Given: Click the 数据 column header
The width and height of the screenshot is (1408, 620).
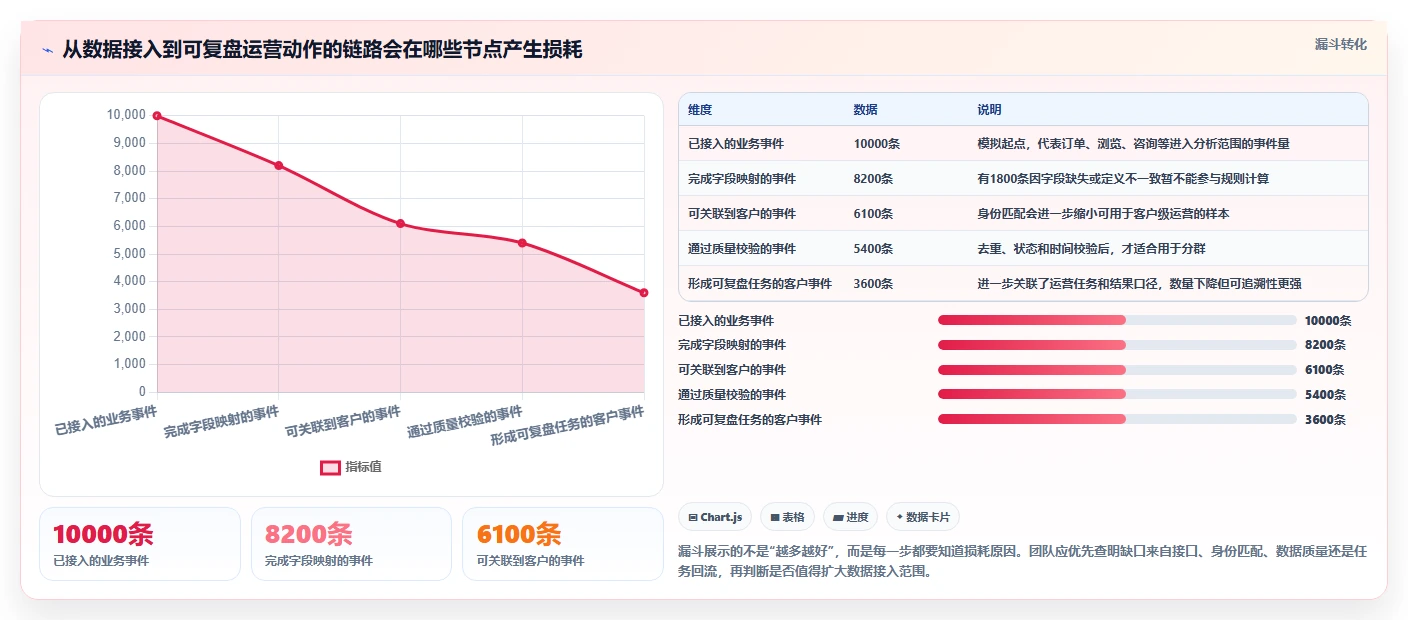Looking at the screenshot, I should click(x=865, y=110).
